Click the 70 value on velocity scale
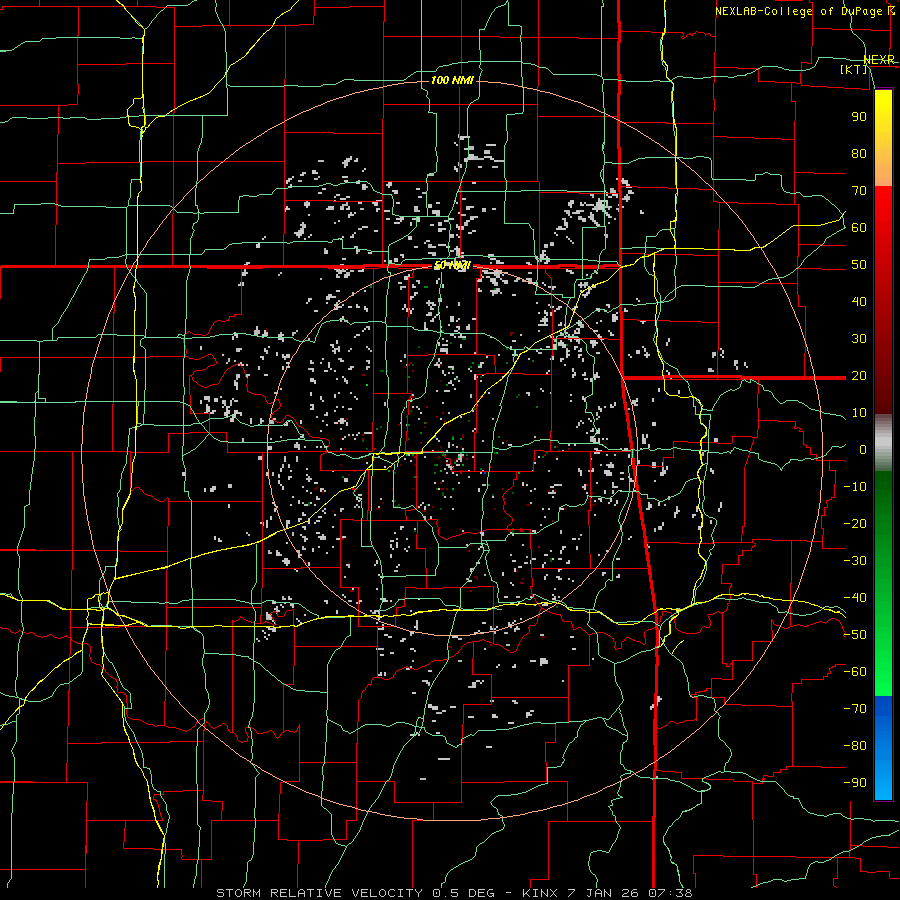 (859, 191)
